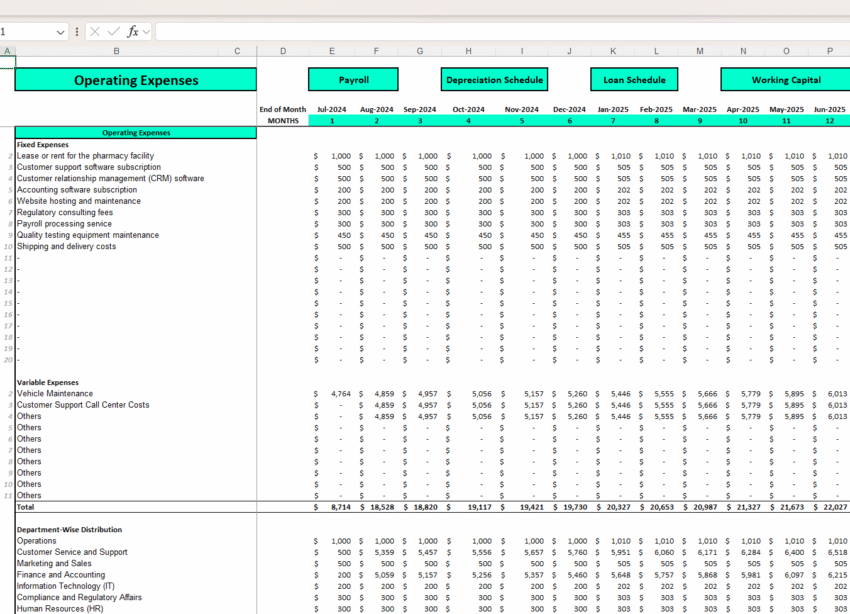
Task: Open the Loan Schedule button
Action: (634, 80)
